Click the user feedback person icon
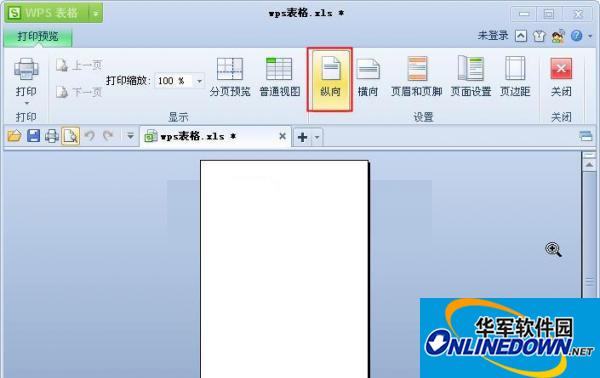The width and height of the screenshot is (600, 378). click(558, 36)
